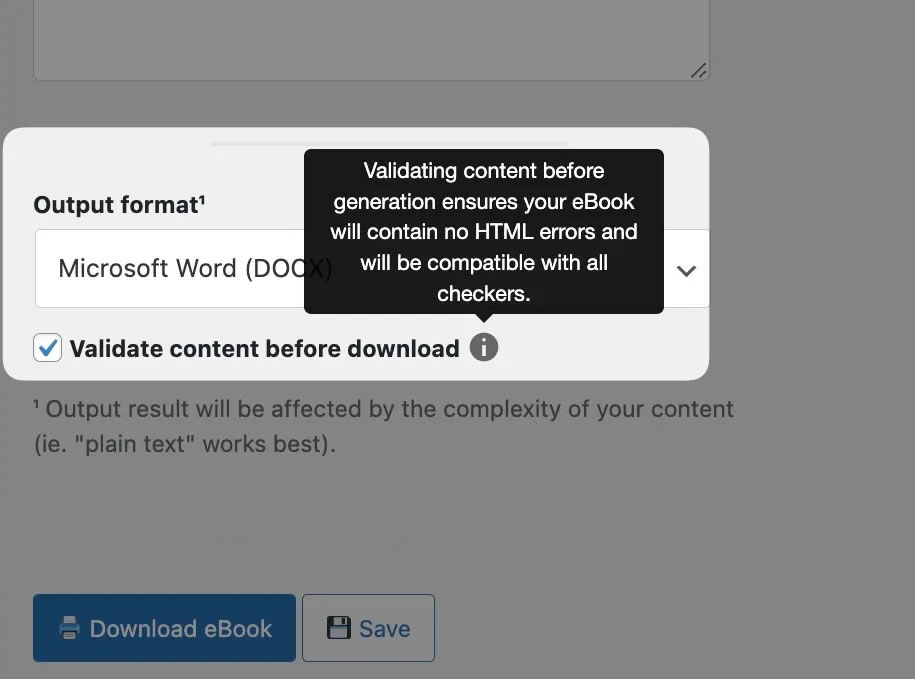Click the info icon beside Validate content
Screen dimensions: 915x679
(484, 348)
